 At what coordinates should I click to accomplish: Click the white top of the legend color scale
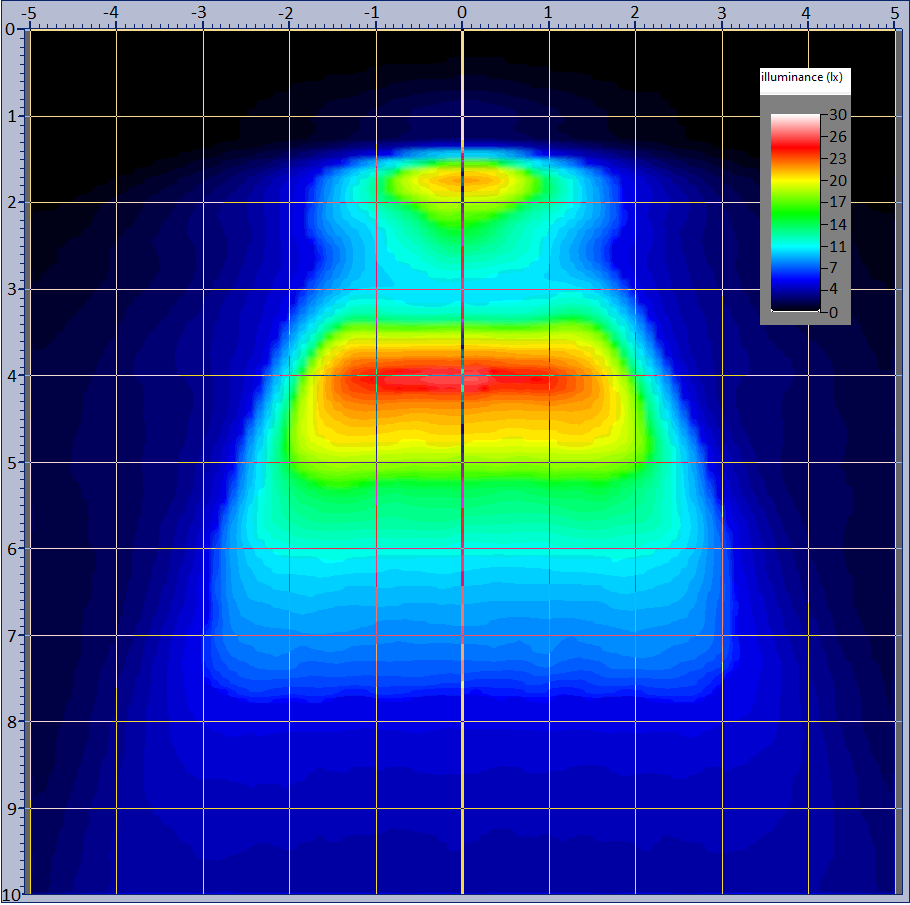(794, 119)
